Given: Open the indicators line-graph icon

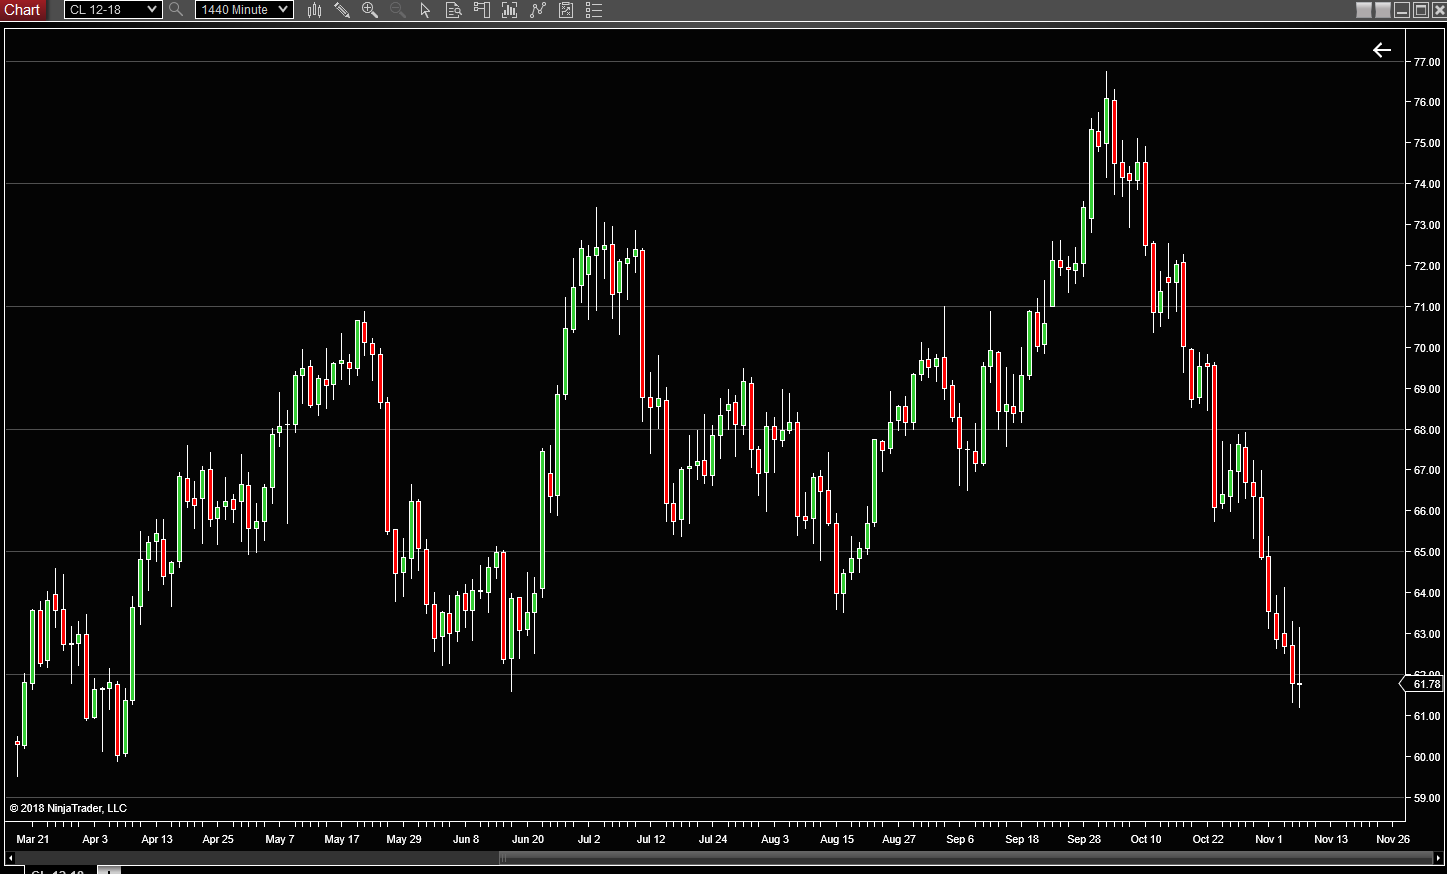Looking at the screenshot, I should pos(538,10).
